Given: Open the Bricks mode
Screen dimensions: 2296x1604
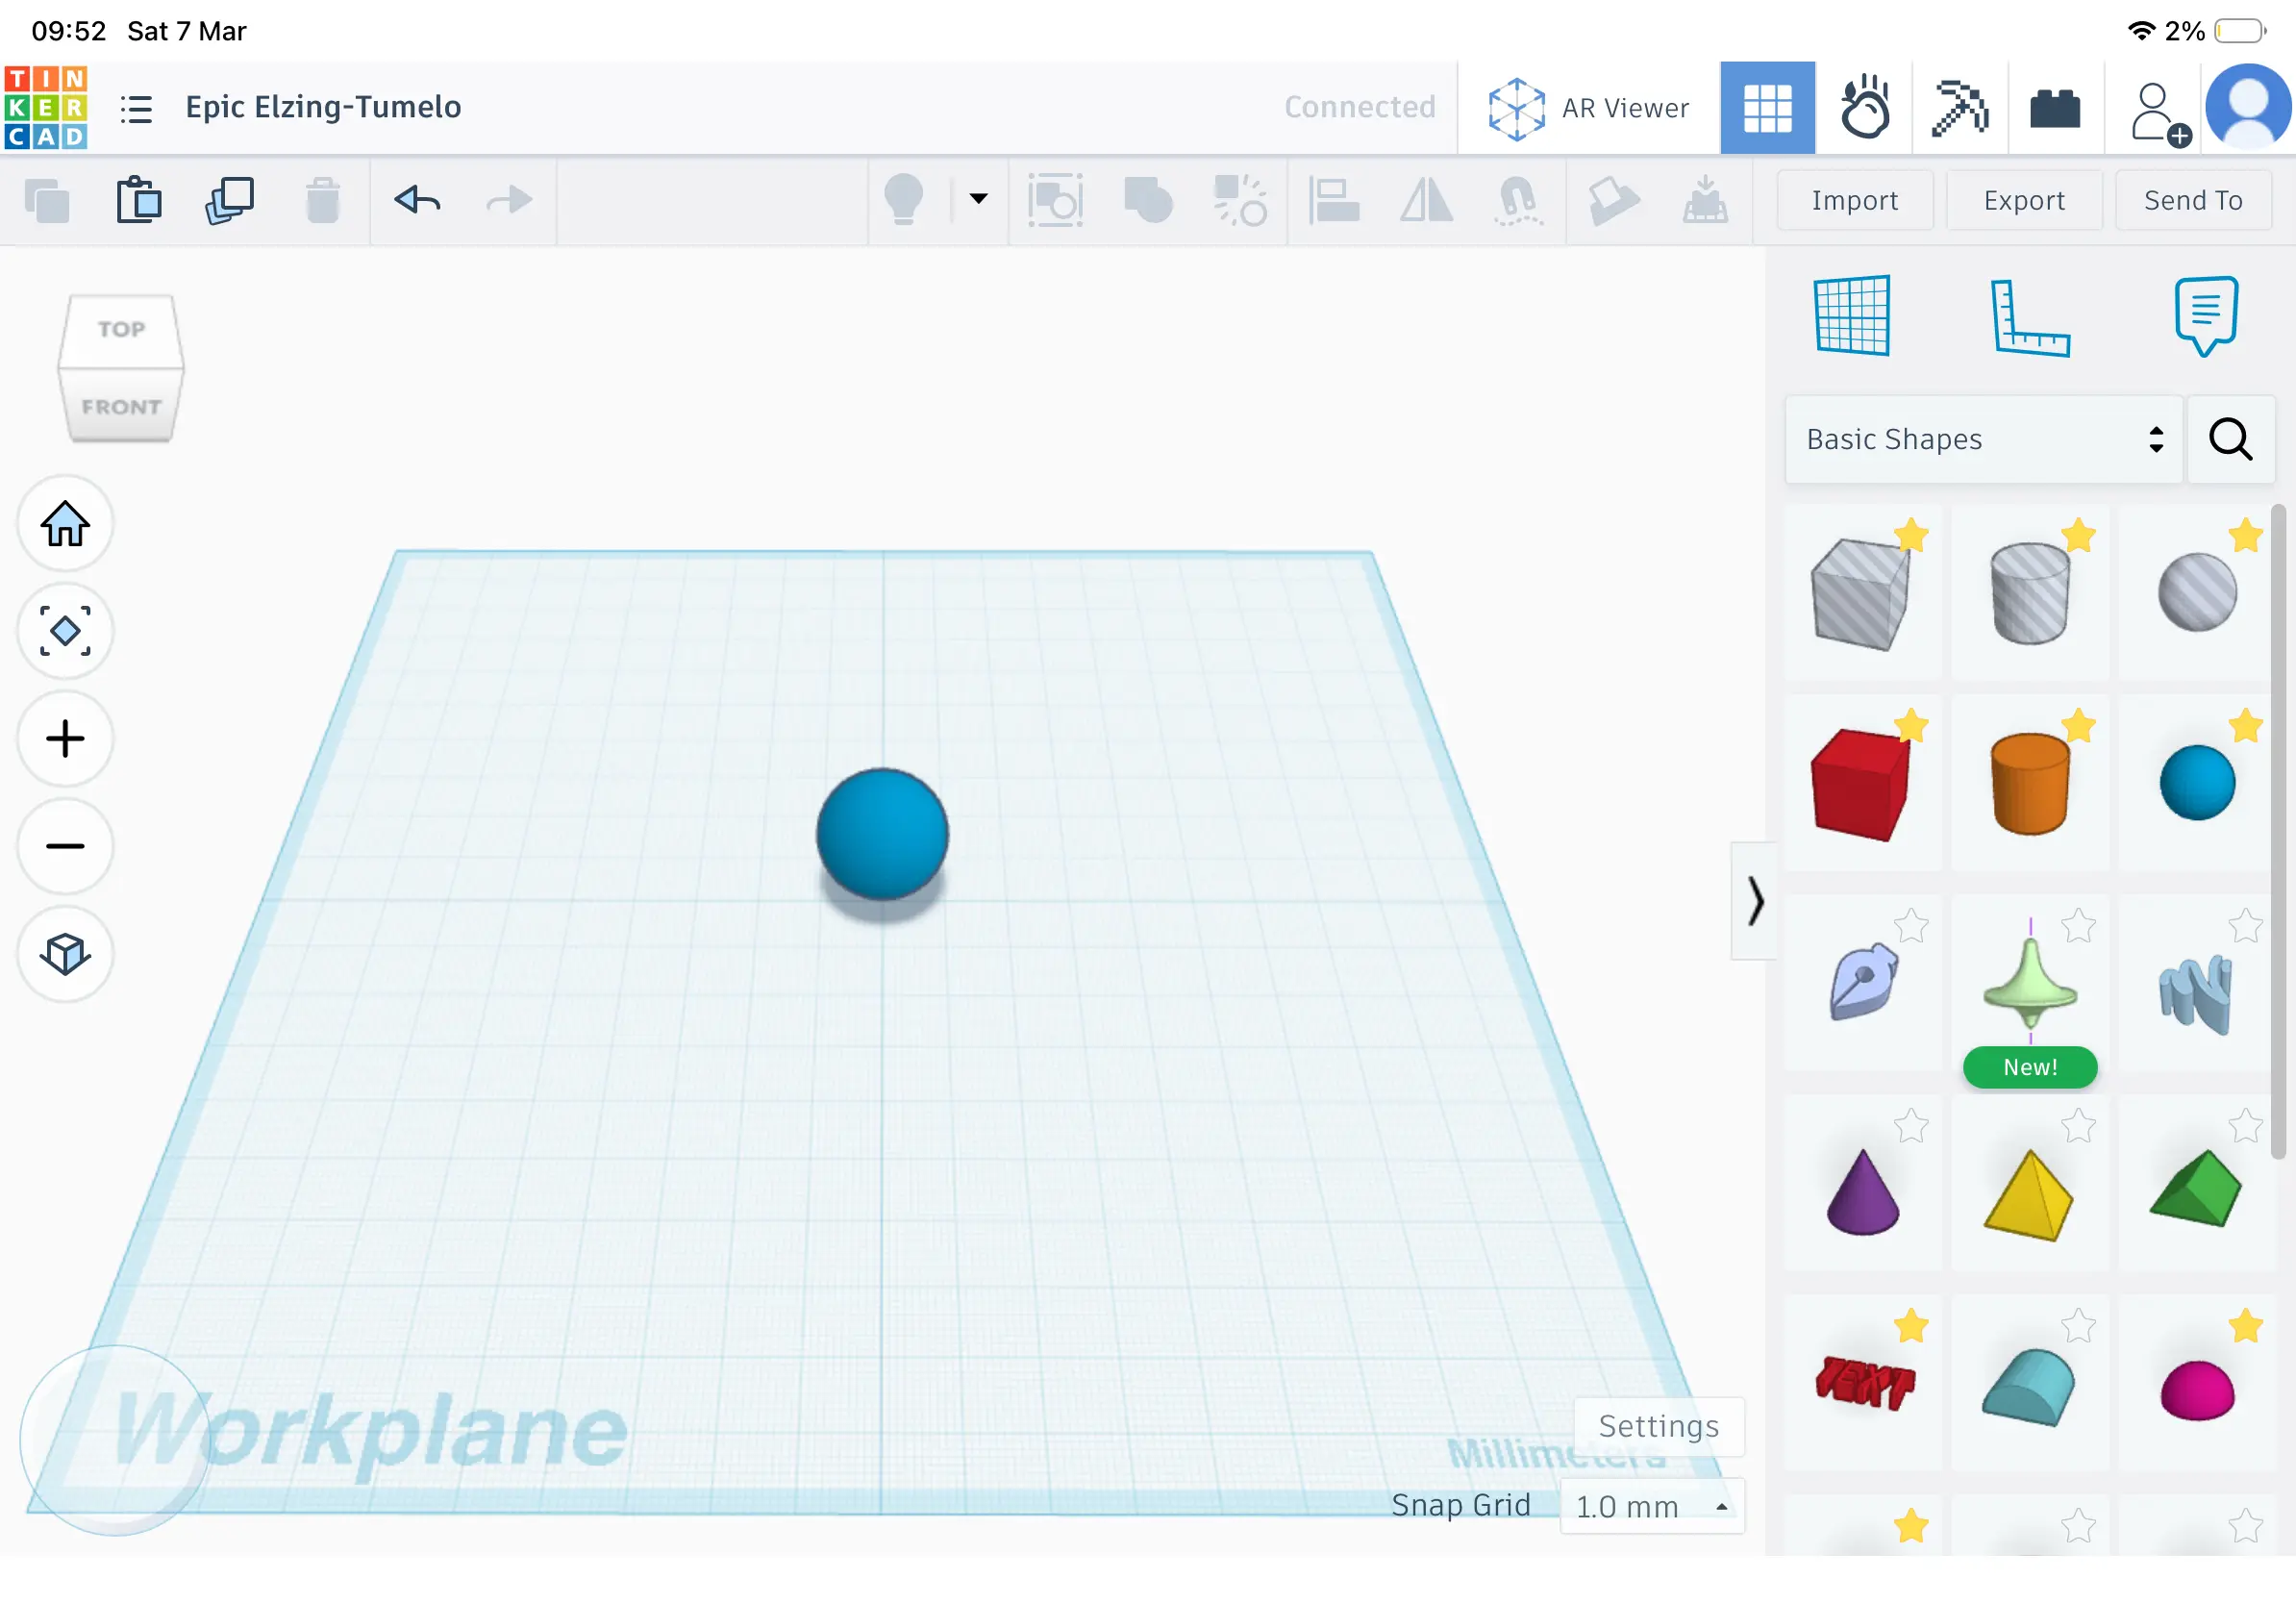Looking at the screenshot, I should pyautogui.click(x=2055, y=108).
